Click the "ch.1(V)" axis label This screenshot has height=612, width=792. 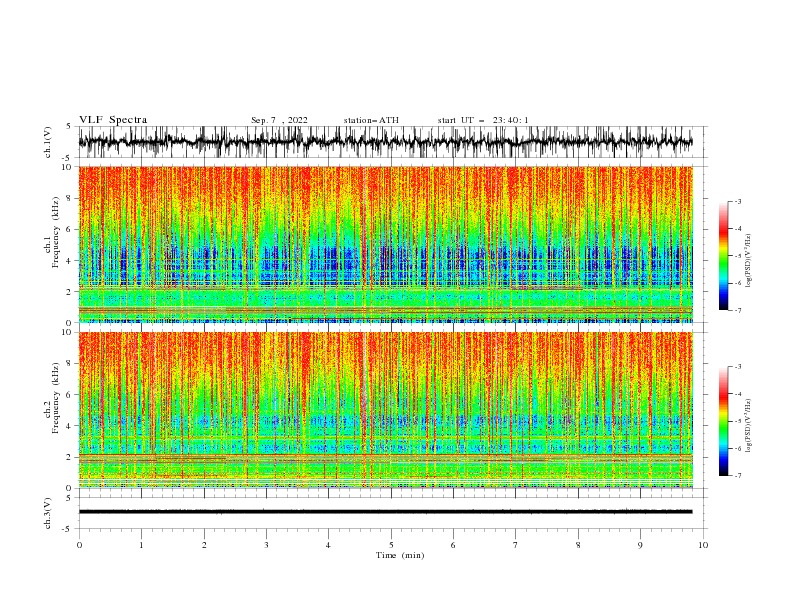48,142
